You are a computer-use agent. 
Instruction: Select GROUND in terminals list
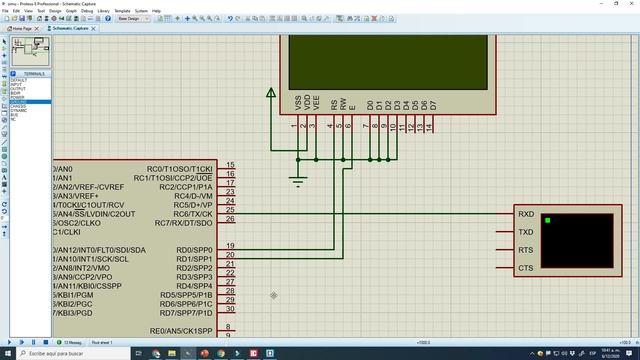31,102
